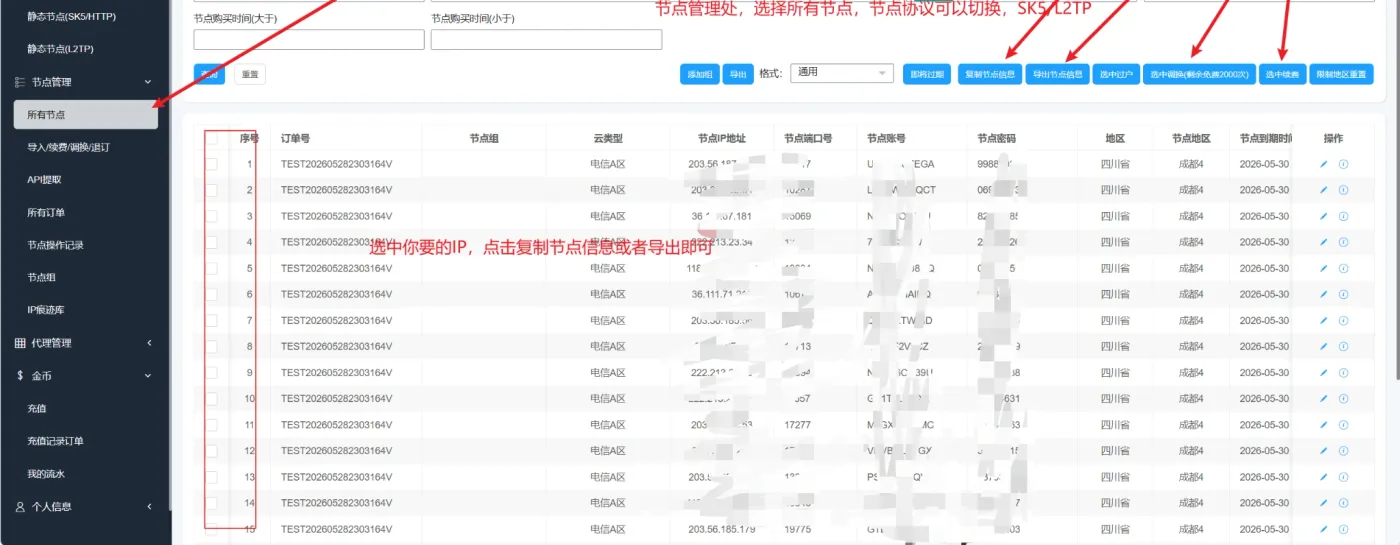Click the 即将过期 button
Viewport: 1400px width, 545px height.
[926, 74]
